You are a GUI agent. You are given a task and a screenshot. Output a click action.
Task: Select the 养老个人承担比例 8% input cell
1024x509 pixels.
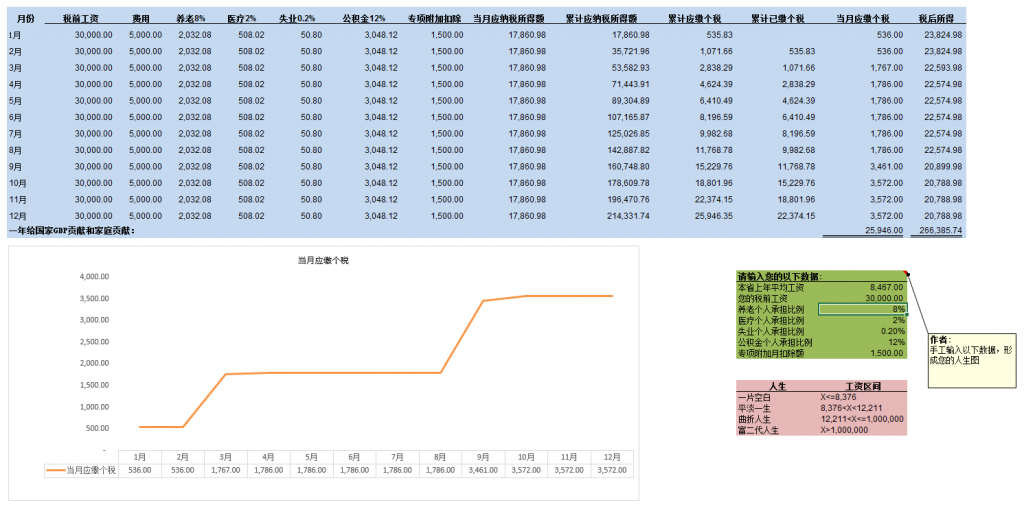pyautogui.click(x=862, y=309)
